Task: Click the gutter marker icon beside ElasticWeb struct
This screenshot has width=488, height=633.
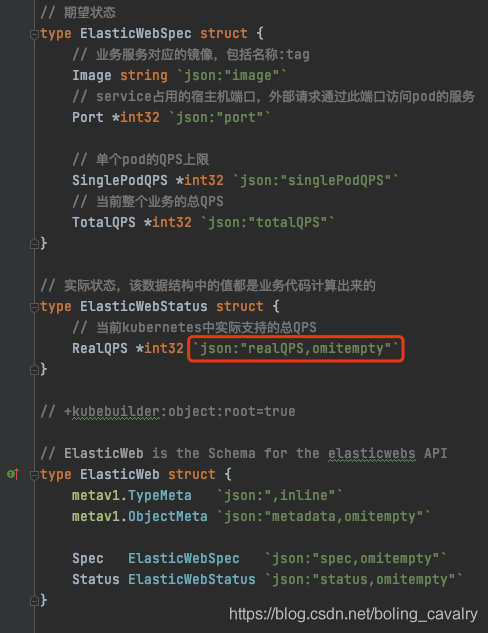Action: (x=13, y=474)
